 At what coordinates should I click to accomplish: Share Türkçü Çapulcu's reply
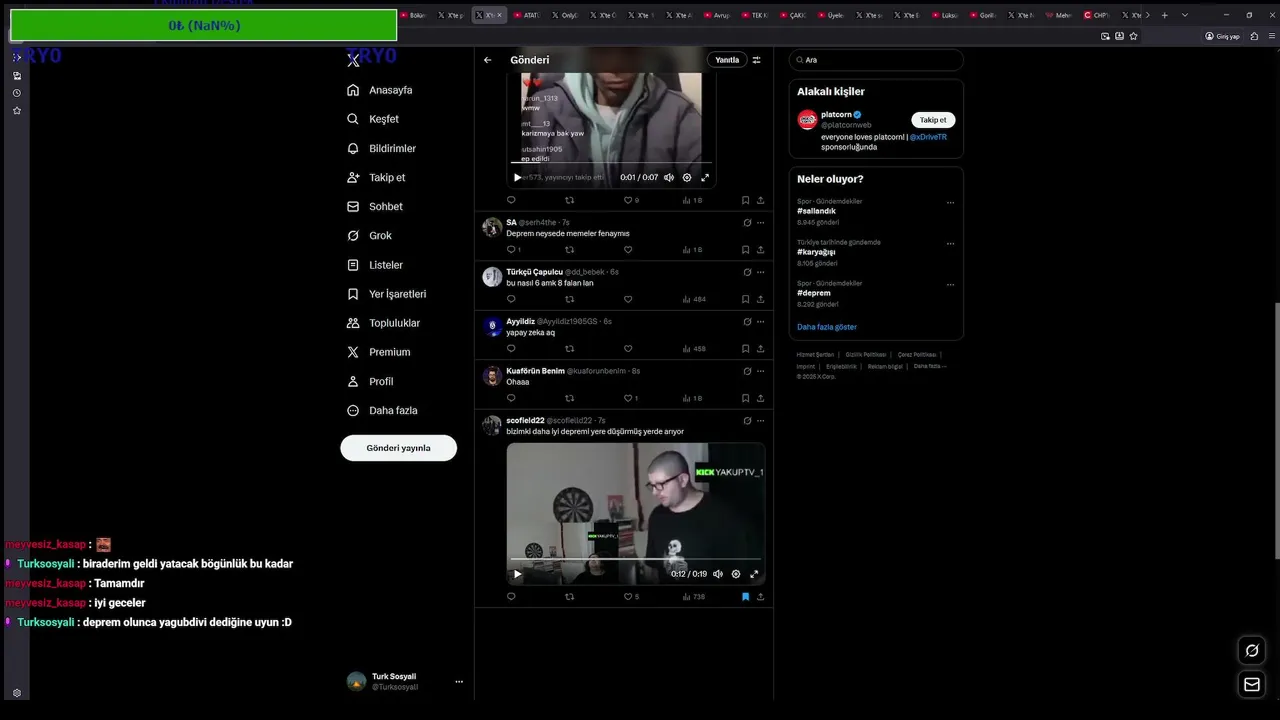[761, 299]
